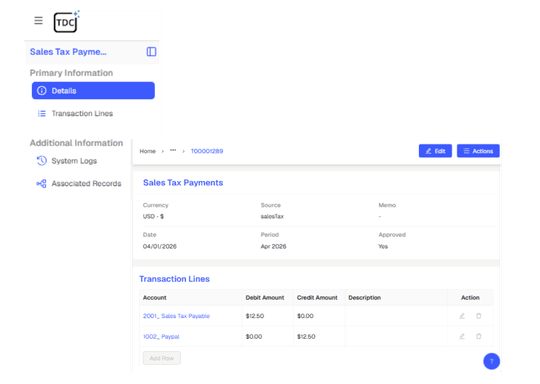540x384 pixels.
Task: Select the period Apr 2026
Action: (273, 247)
